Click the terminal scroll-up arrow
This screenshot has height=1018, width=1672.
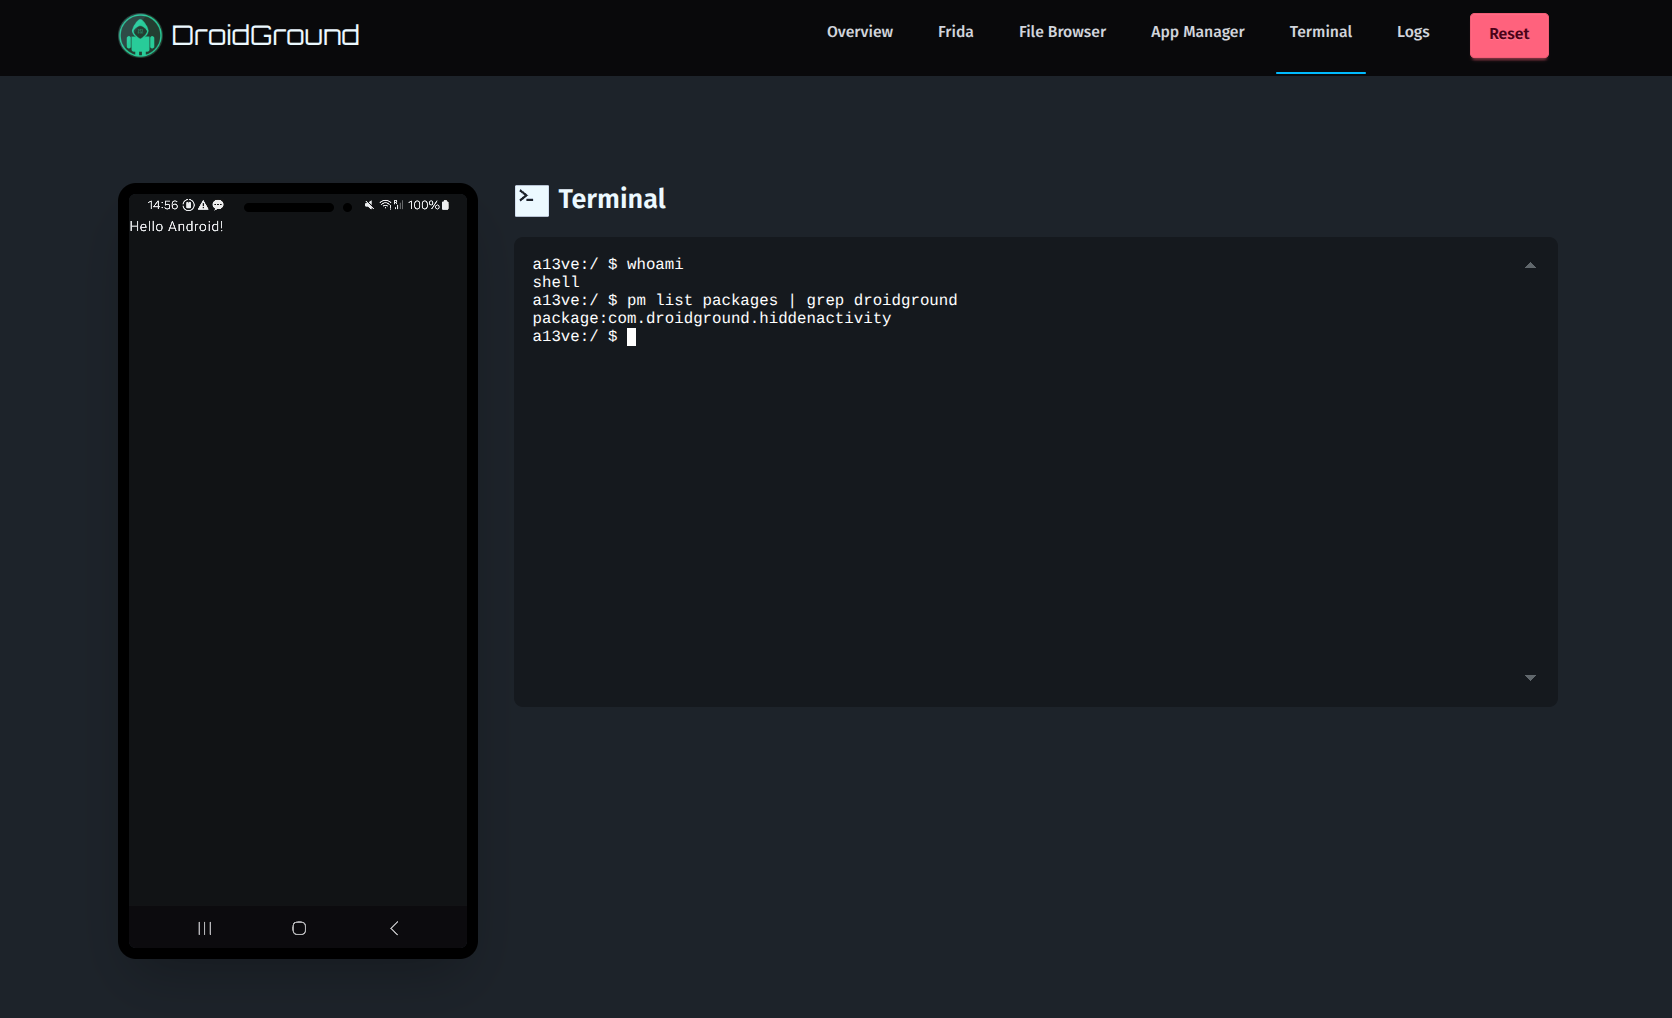click(x=1530, y=265)
